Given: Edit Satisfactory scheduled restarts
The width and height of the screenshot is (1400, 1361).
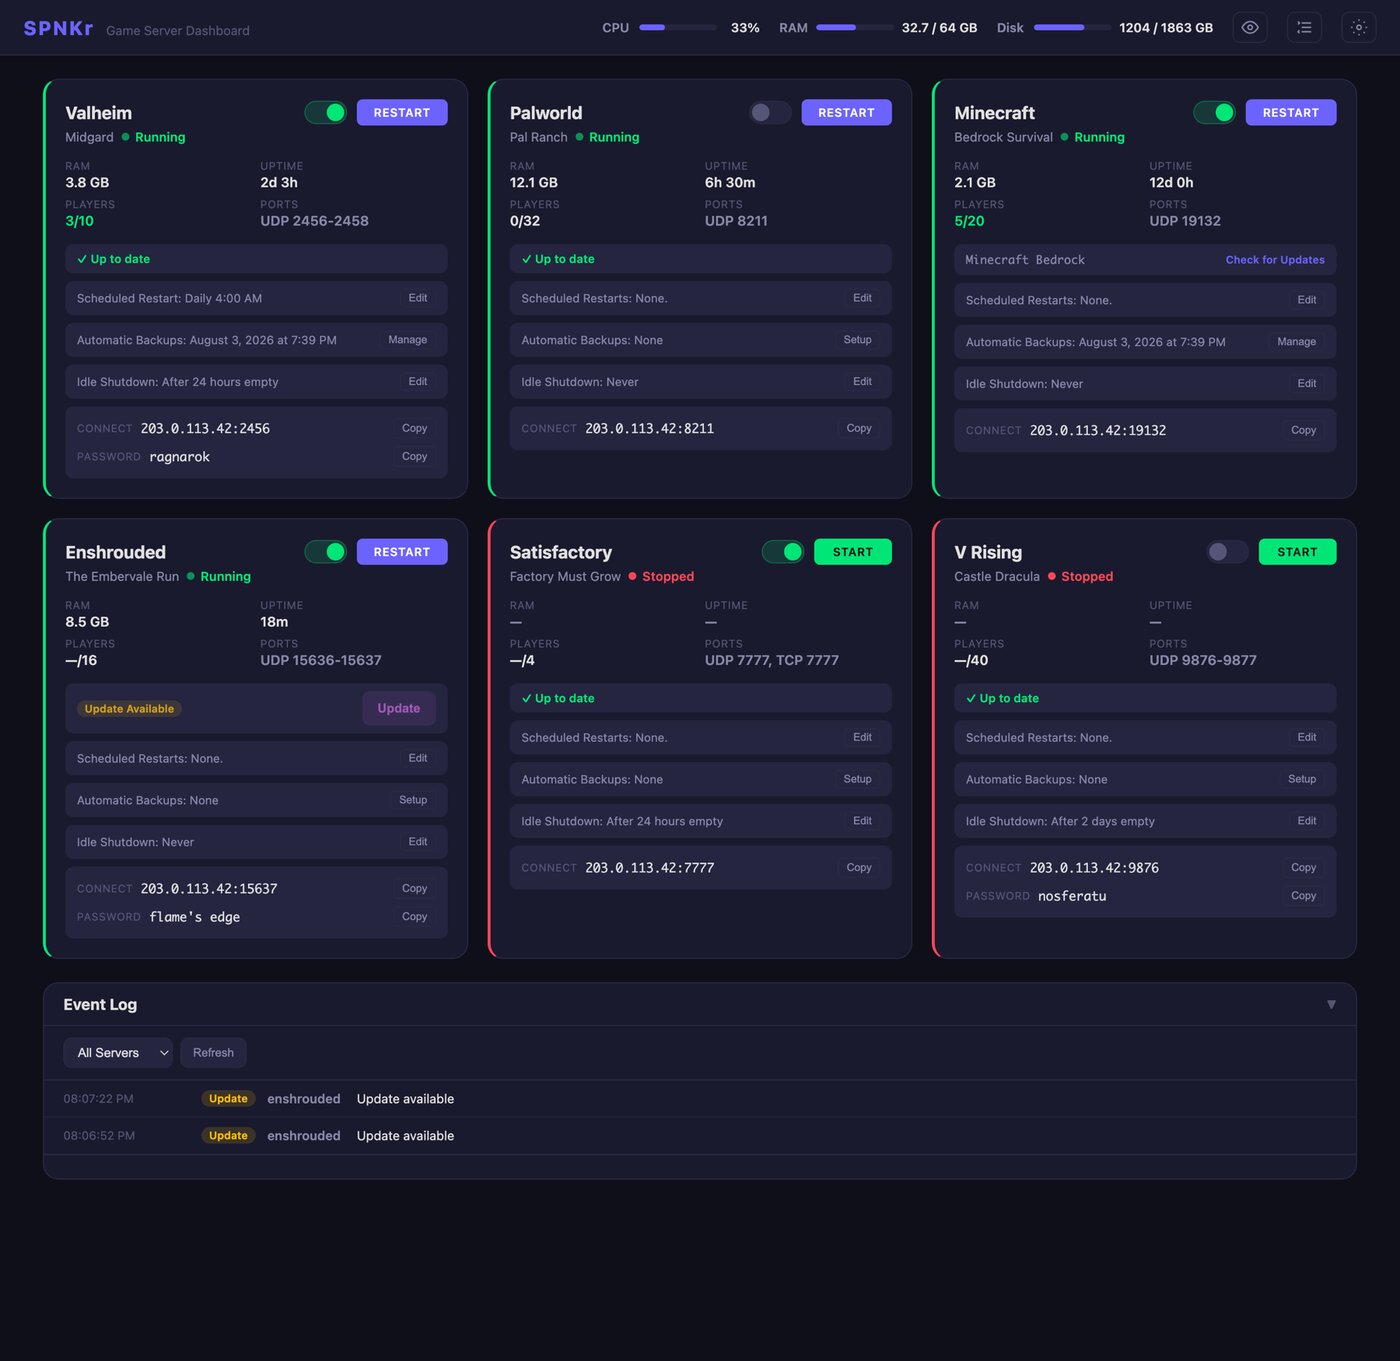Looking at the screenshot, I should click(862, 738).
